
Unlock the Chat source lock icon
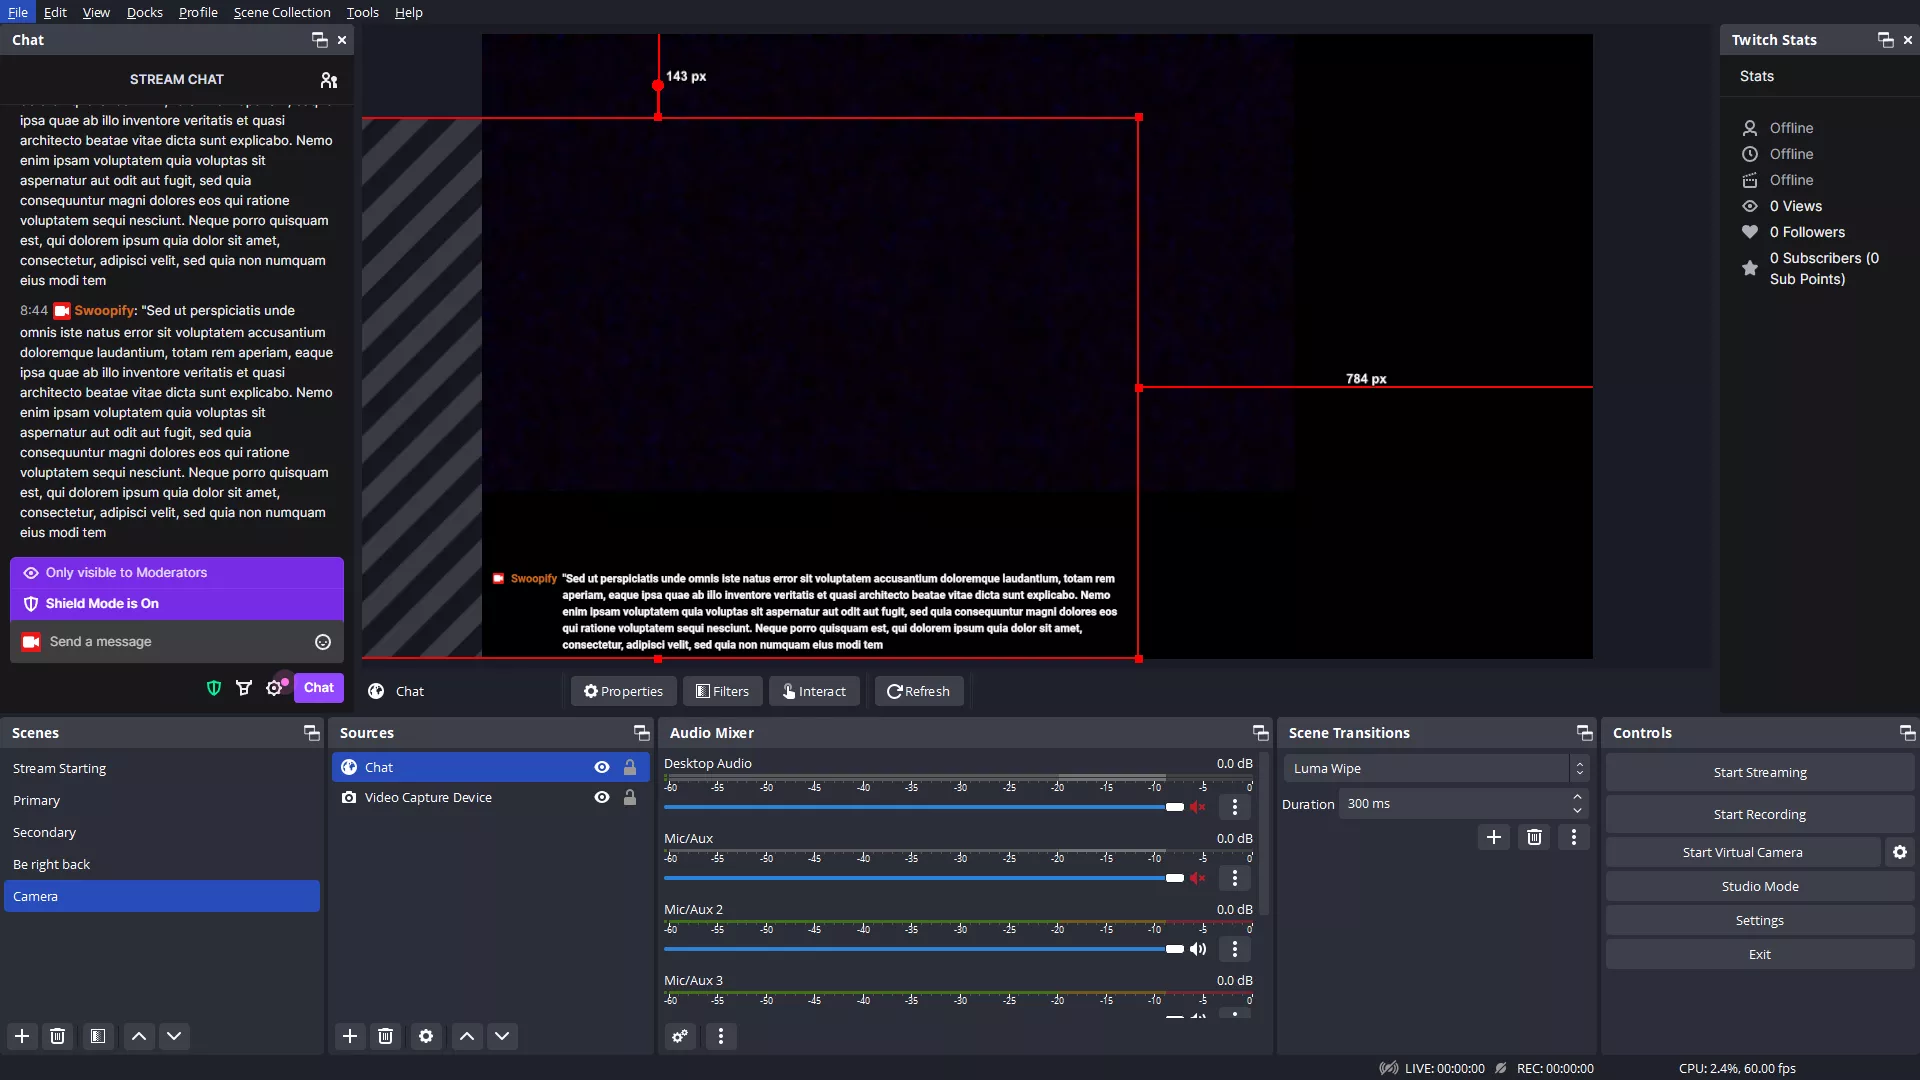630,767
